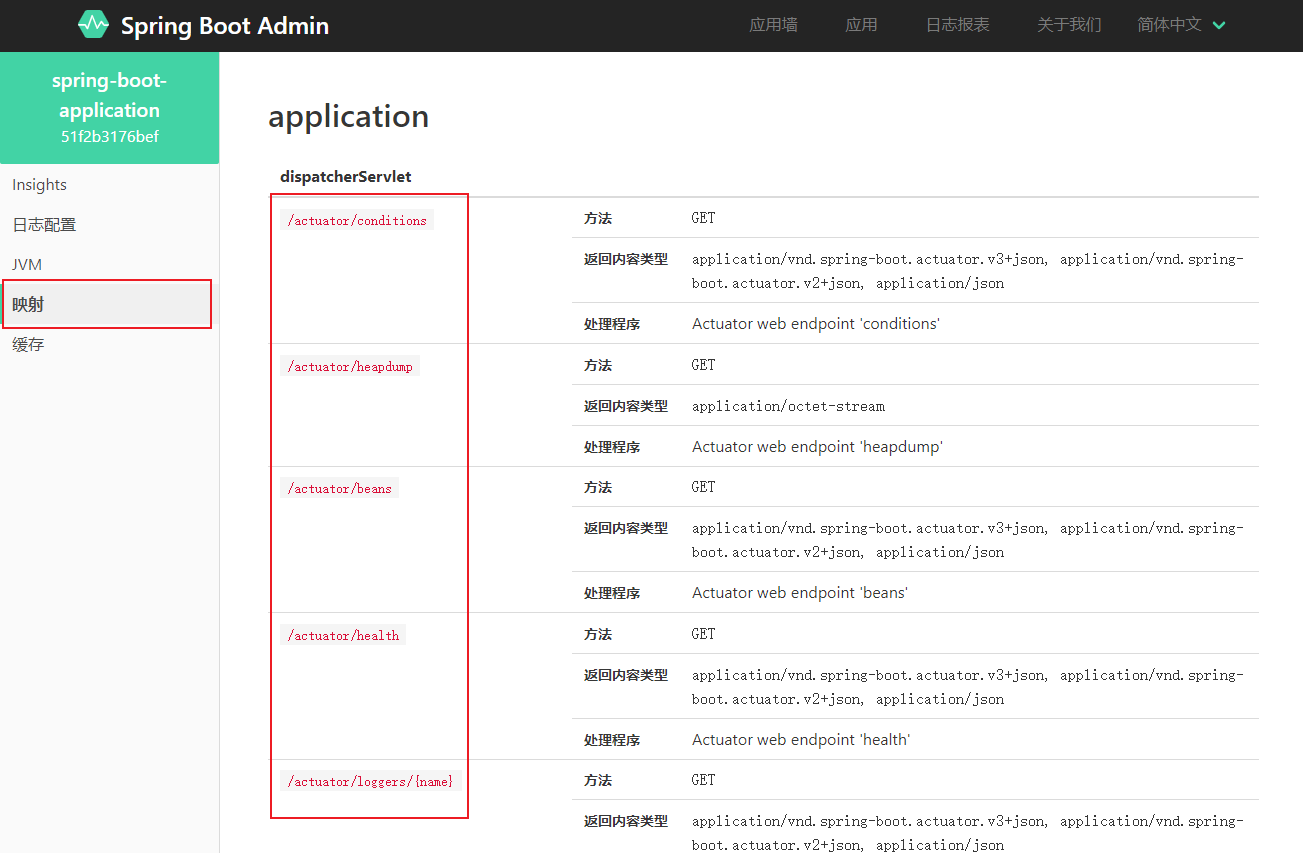Click the GET method of /actuator/loggers/{name}
1303x853 pixels.
[704, 780]
